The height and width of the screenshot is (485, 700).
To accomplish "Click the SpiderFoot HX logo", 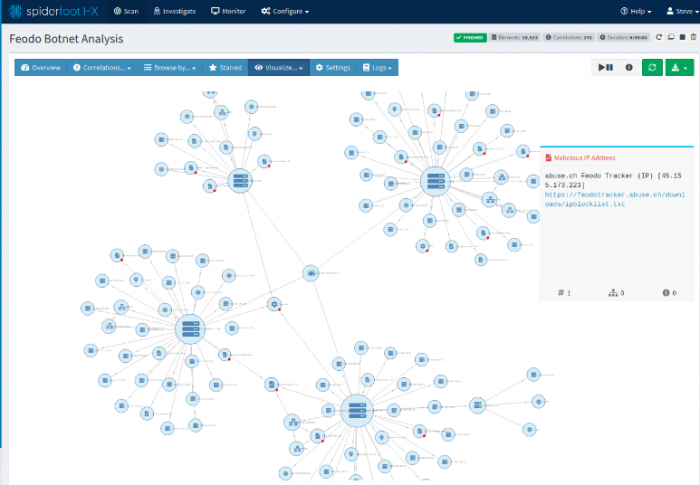I will coord(54,11).
